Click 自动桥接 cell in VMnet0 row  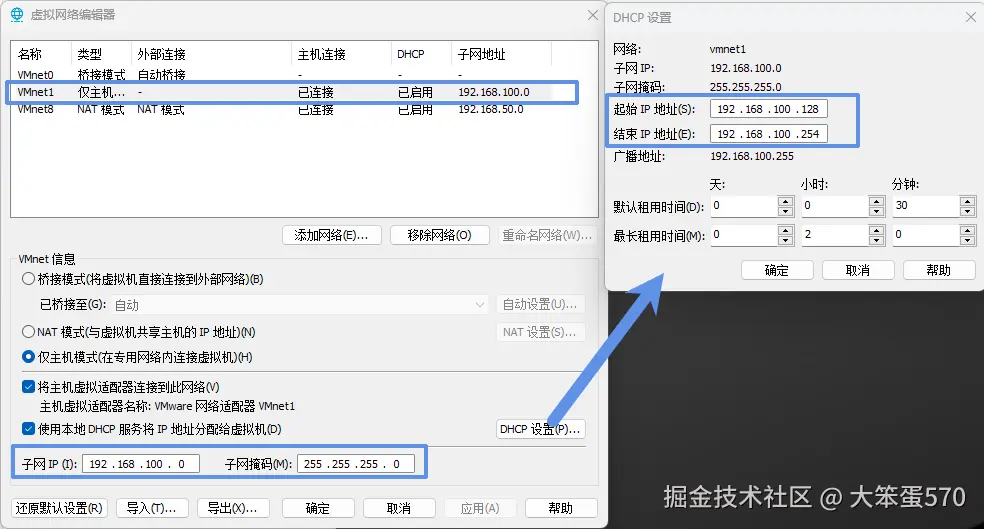161,75
